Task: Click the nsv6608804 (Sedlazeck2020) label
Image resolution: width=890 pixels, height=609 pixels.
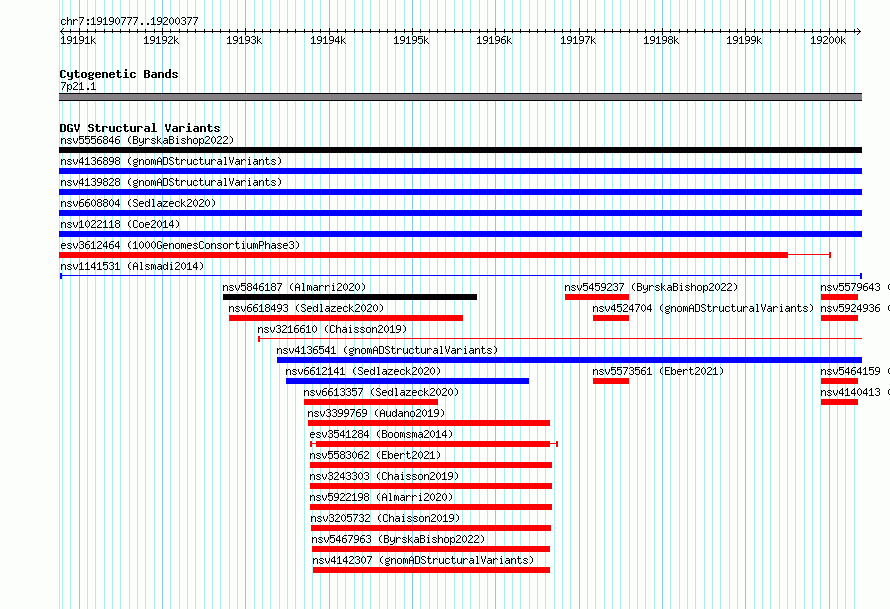Action: pyautogui.click(x=138, y=203)
